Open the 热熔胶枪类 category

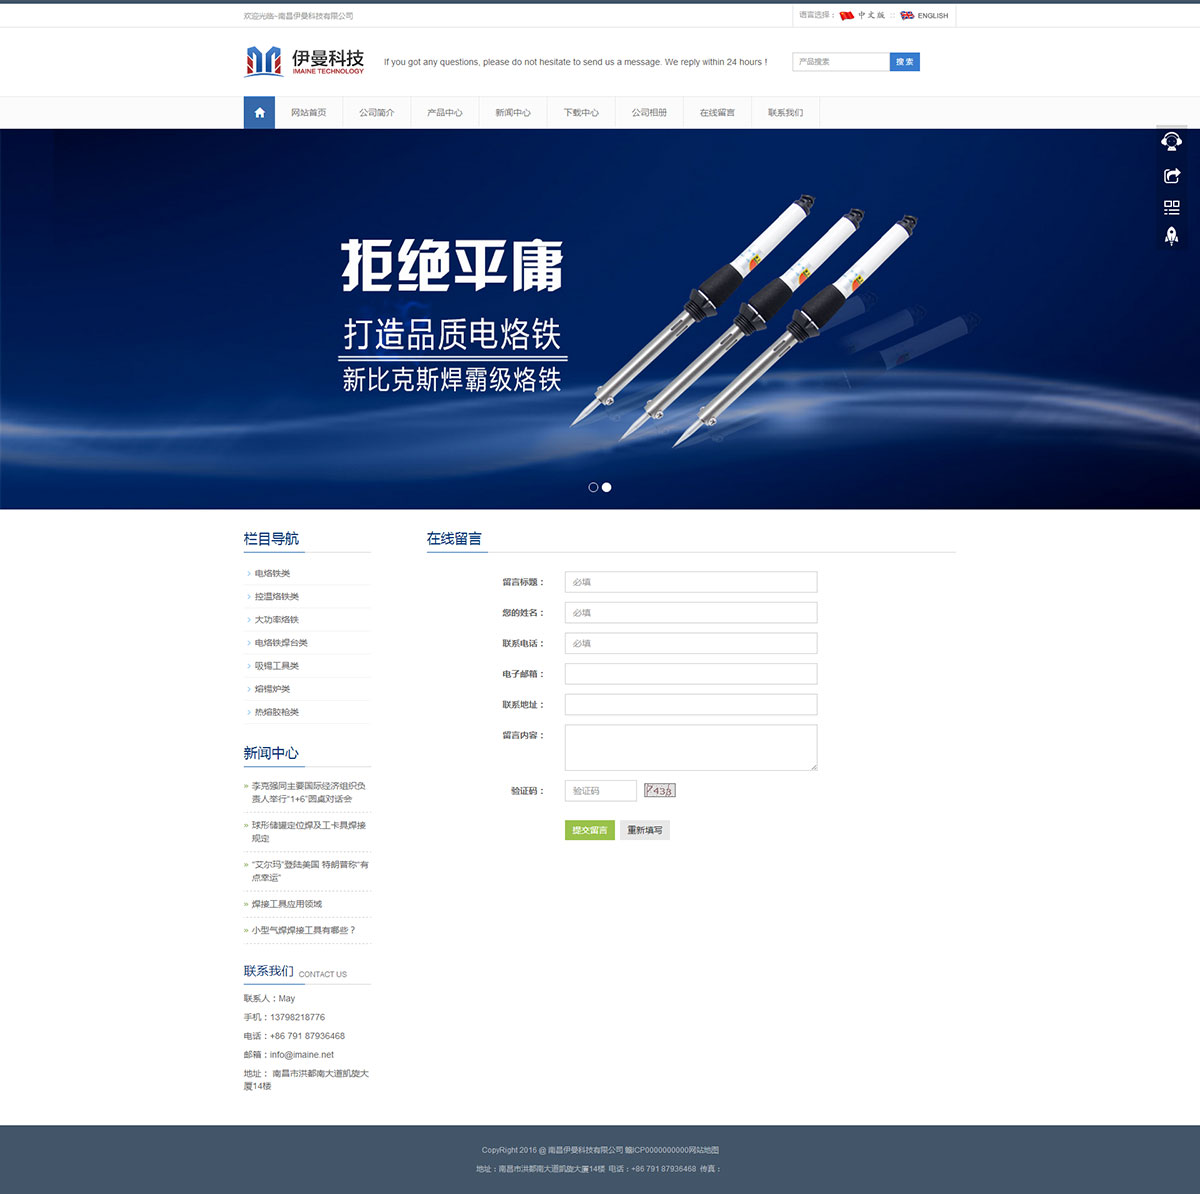277,711
